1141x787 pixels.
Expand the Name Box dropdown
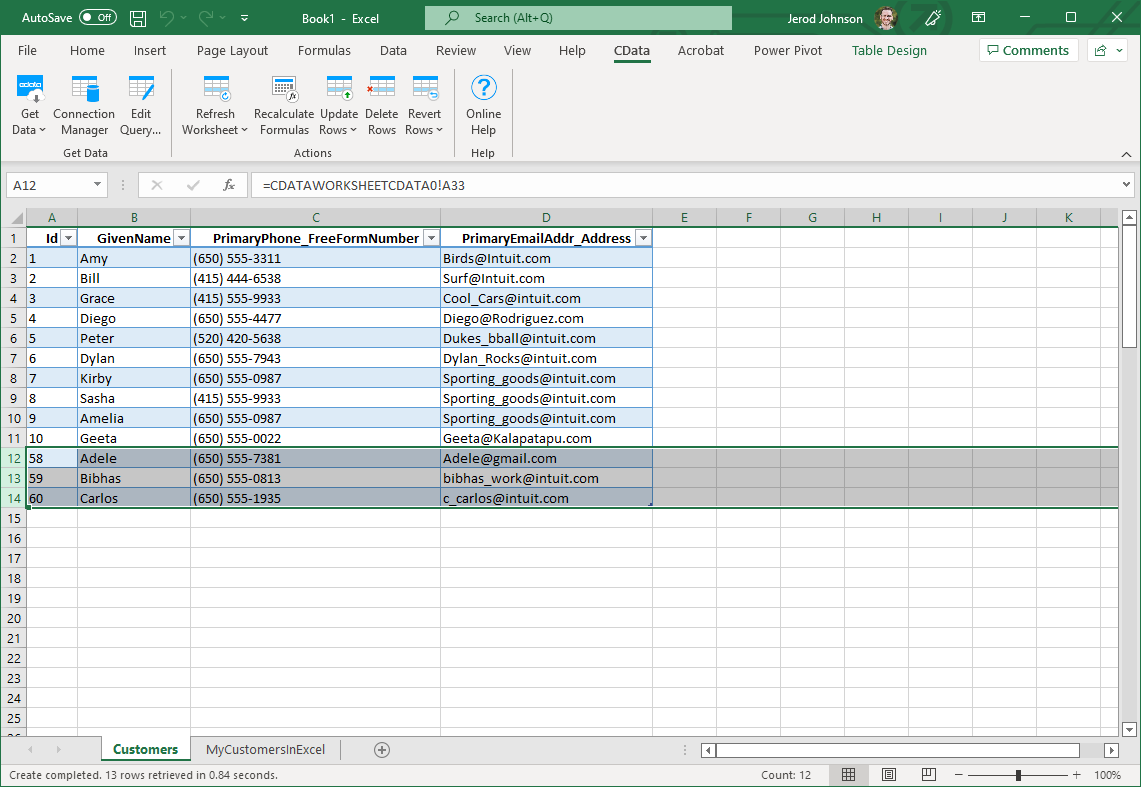pos(98,185)
